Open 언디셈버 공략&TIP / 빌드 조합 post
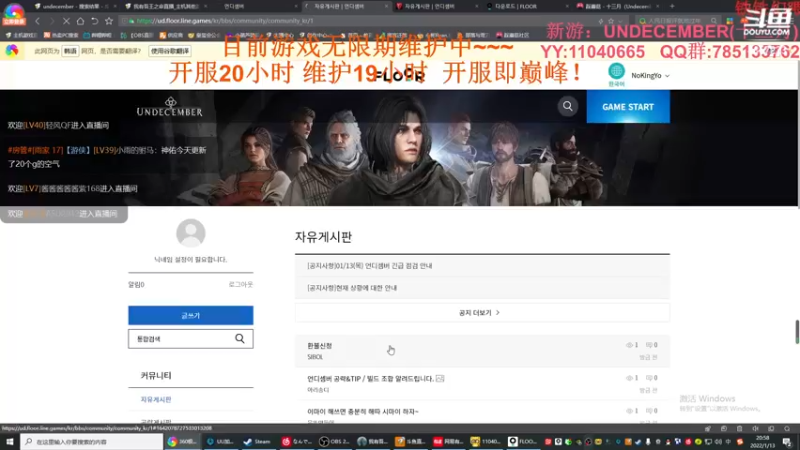Screen dimensions: 800x450 point(370,379)
